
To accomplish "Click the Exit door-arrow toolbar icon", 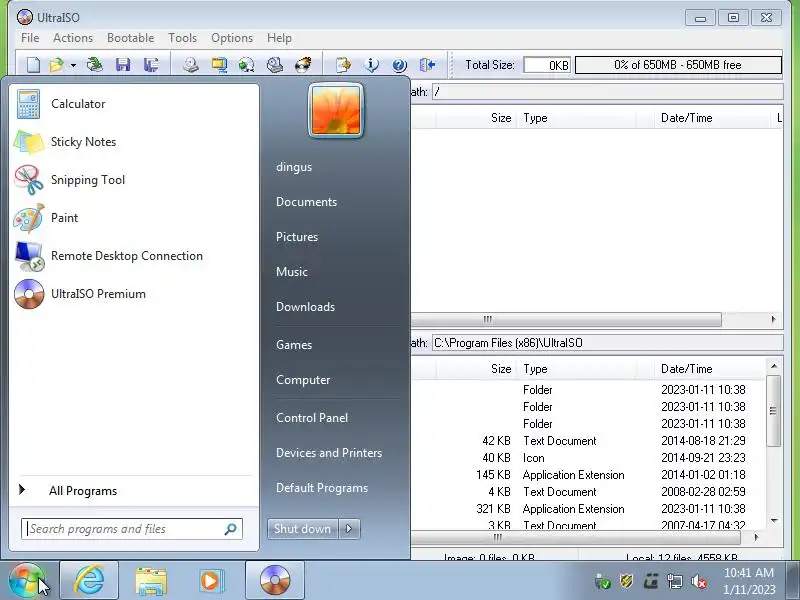I will point(428,65).
